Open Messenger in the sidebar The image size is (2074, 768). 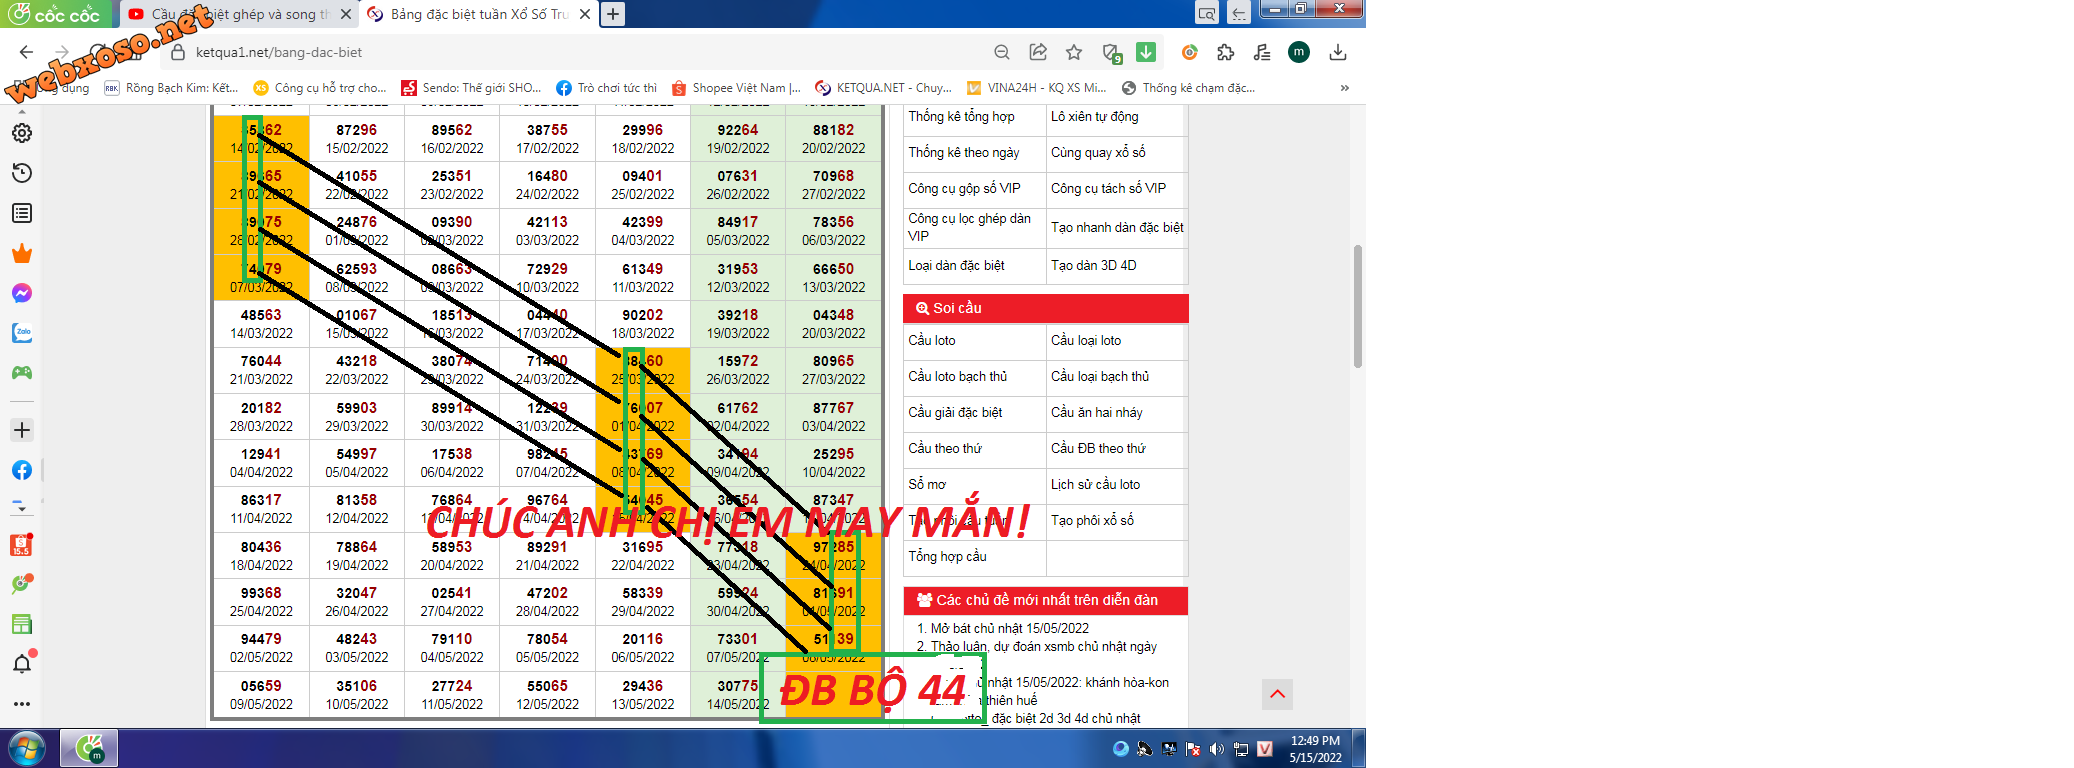click(21, 293)
